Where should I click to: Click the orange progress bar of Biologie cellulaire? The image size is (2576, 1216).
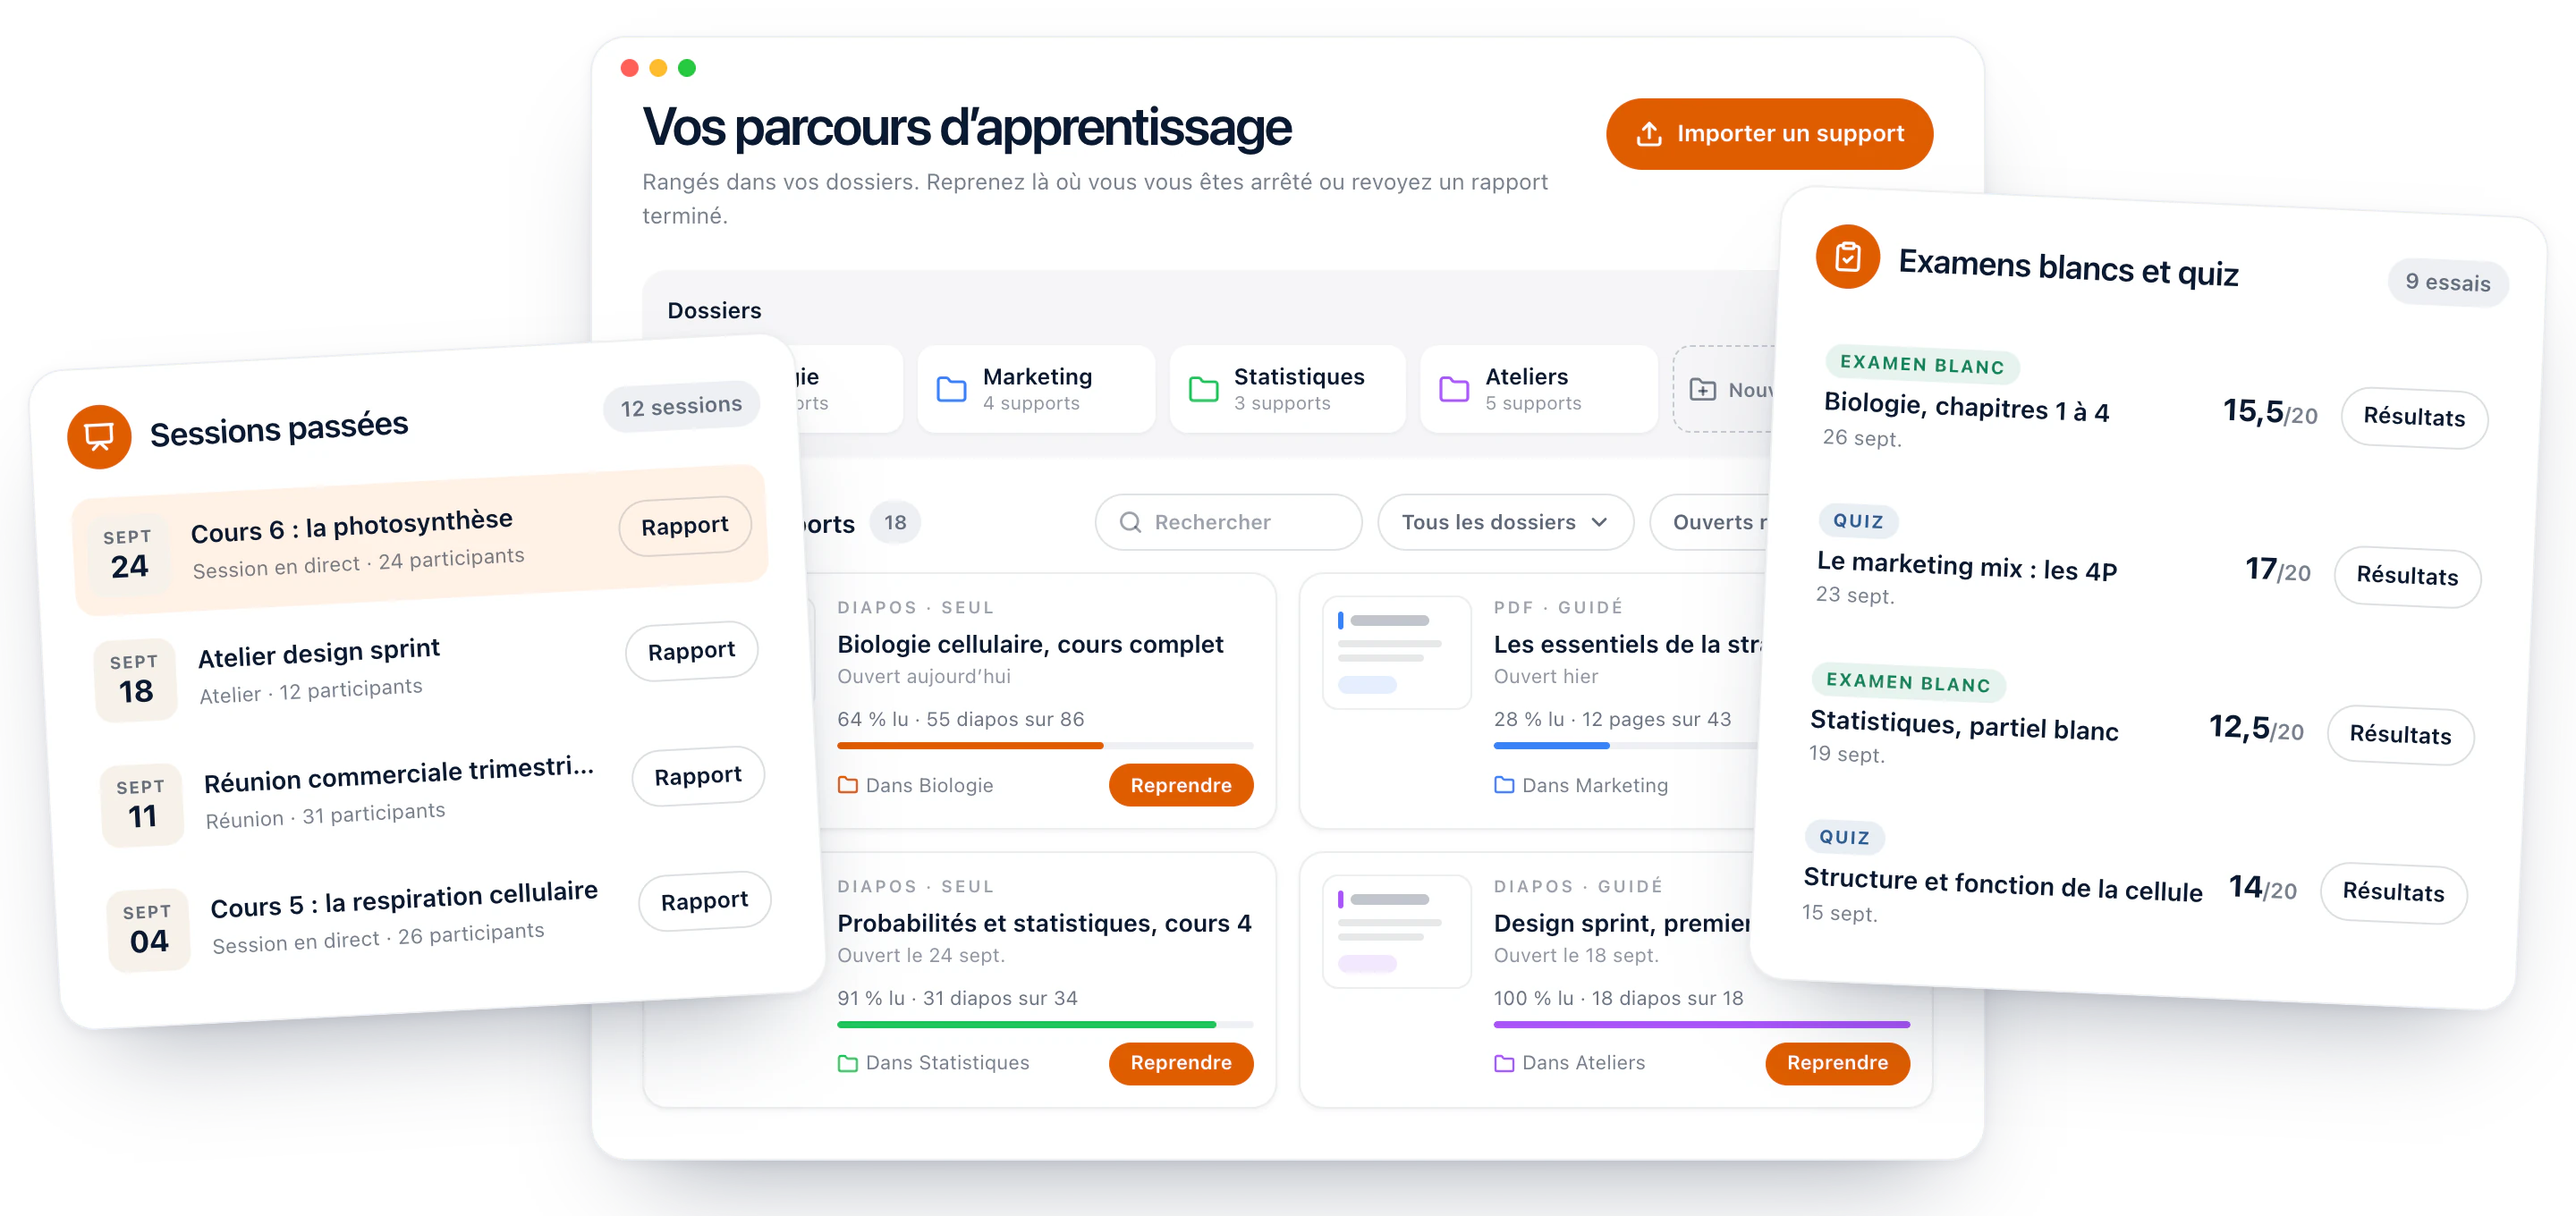point(1044,745)
